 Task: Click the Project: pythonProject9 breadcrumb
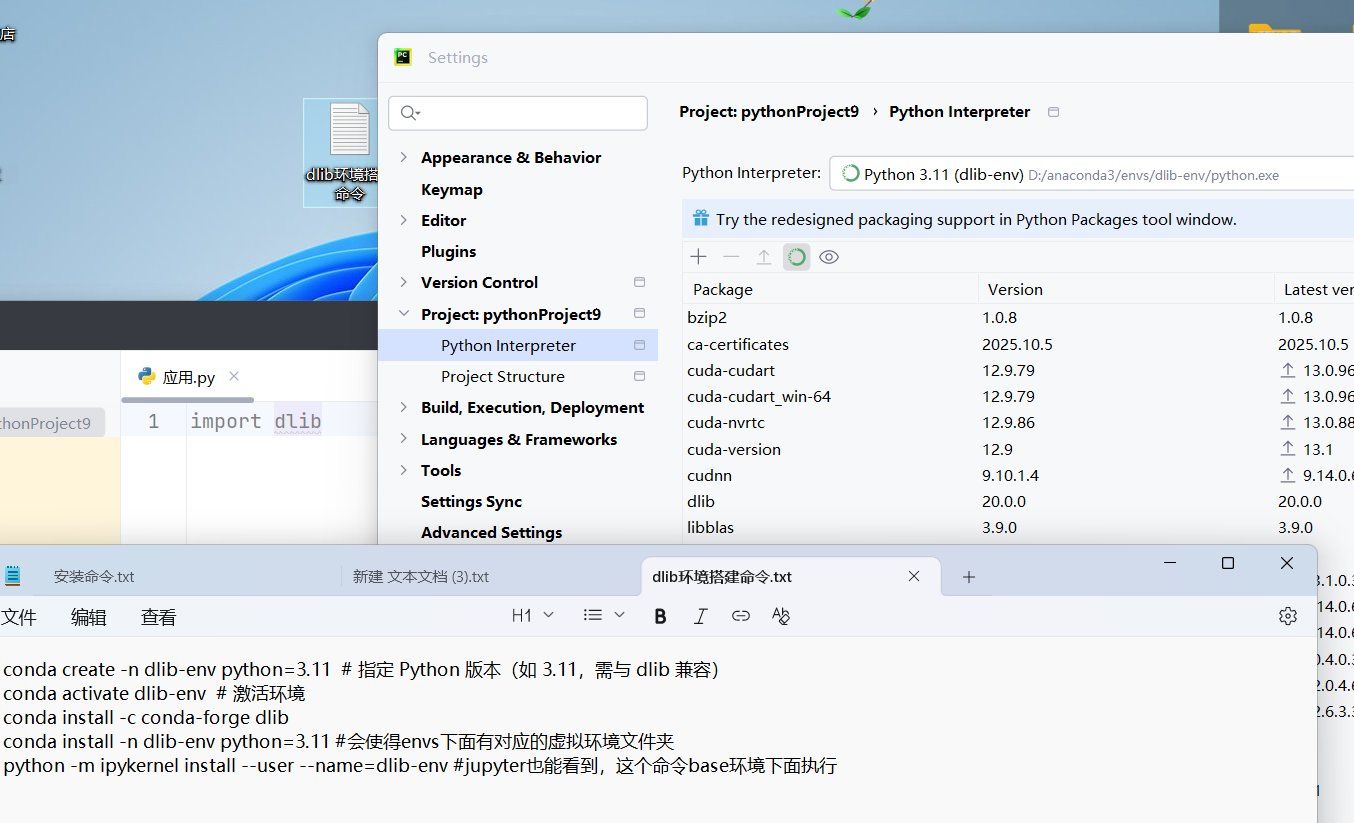769,112
